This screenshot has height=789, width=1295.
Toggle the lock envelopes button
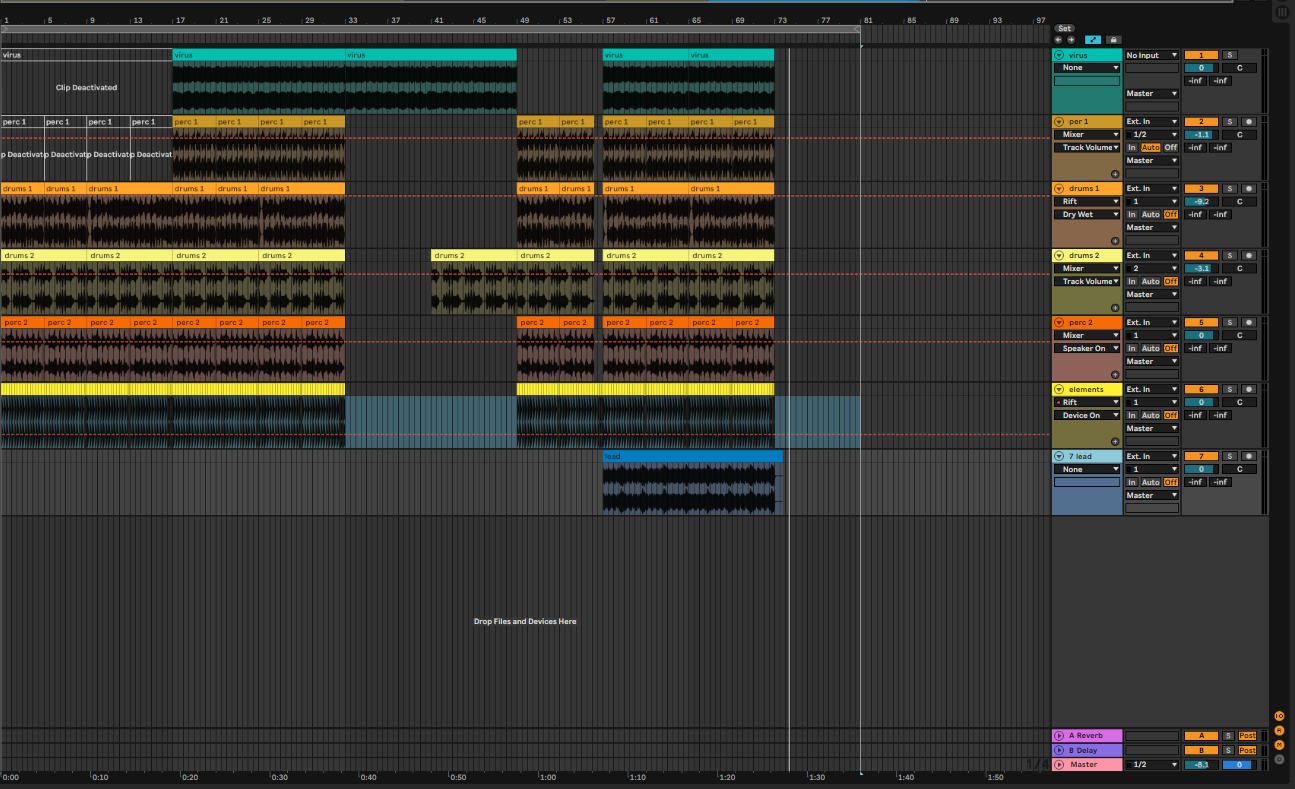pyautogui.click(x=1112, y=39)
